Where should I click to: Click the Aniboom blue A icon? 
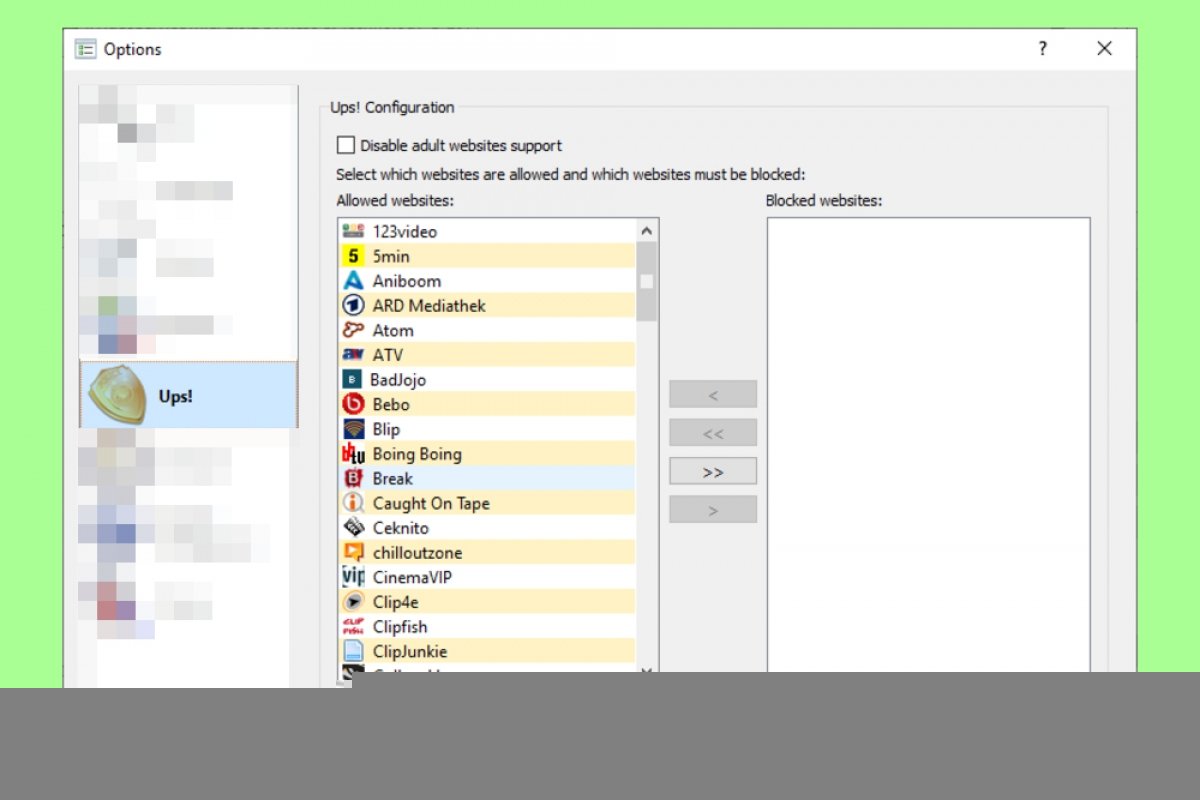pos(353,281)
